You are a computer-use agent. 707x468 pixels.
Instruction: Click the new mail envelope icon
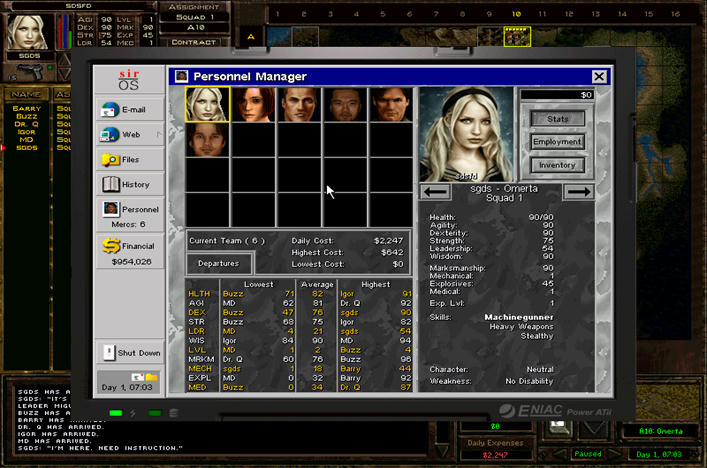138,376
